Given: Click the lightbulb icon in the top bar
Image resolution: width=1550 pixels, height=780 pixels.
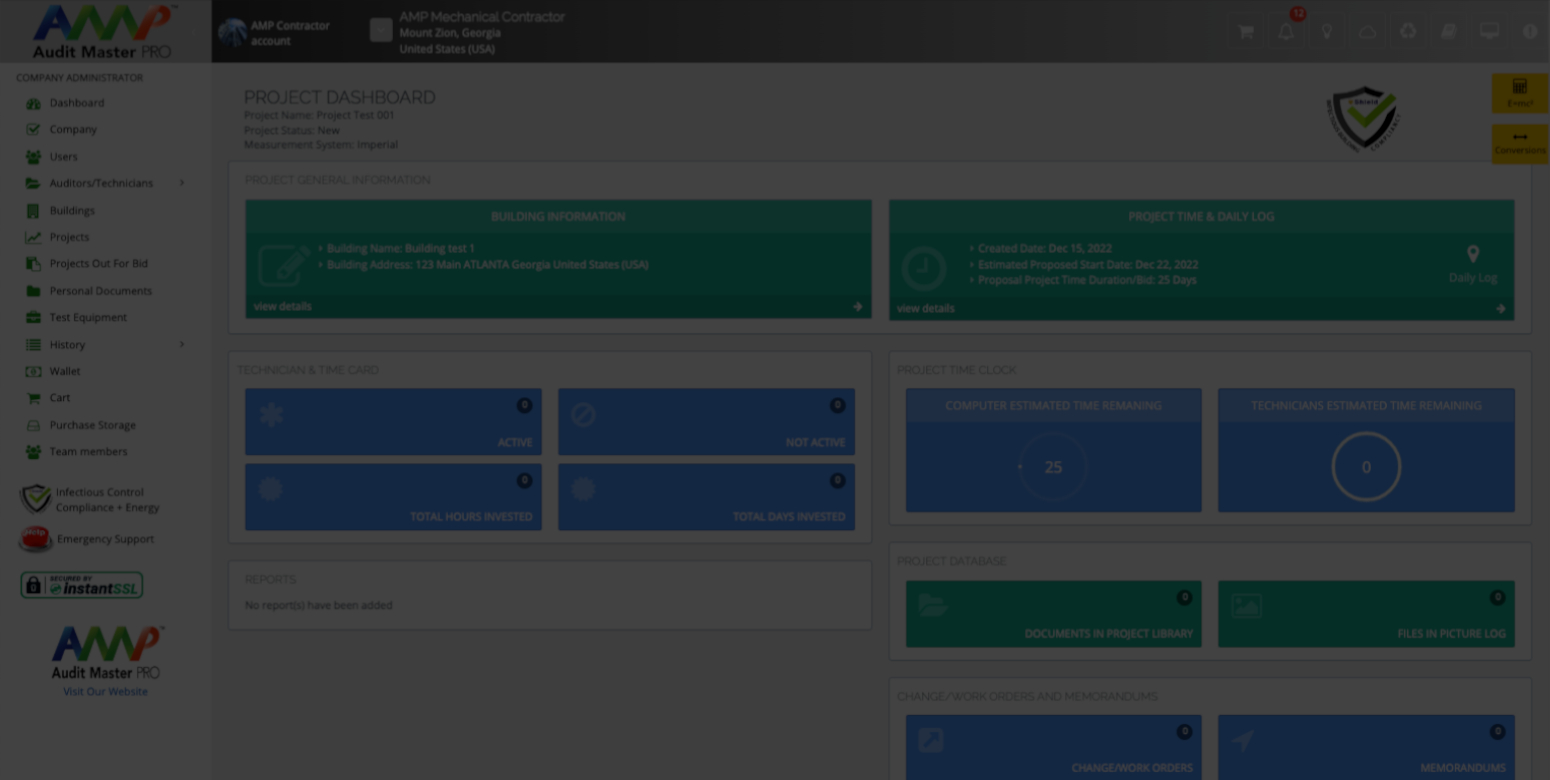Looking at the screenshot, I should click(1326, 31).
